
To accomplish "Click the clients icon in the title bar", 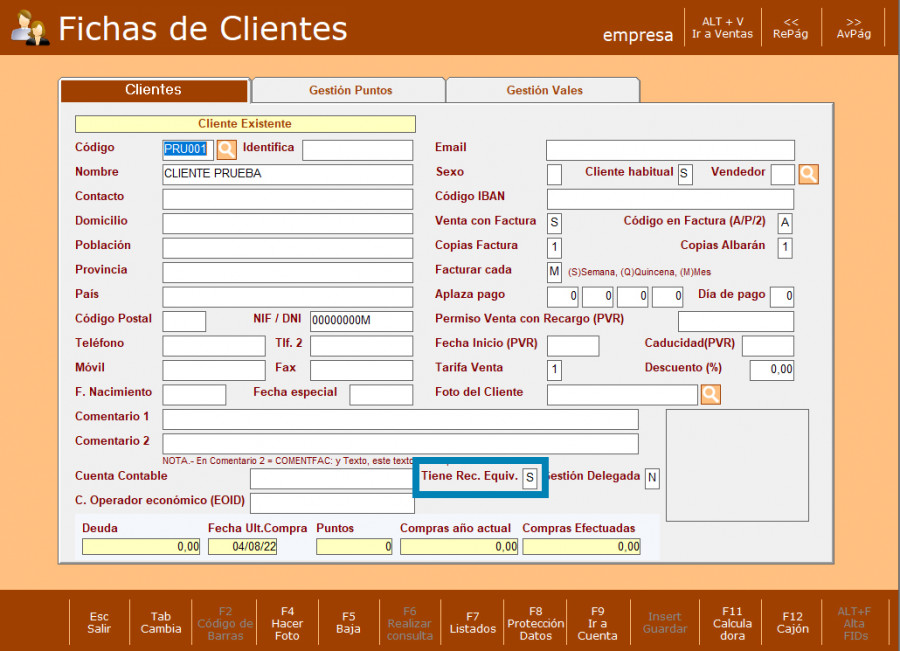I will click(29, 29).
